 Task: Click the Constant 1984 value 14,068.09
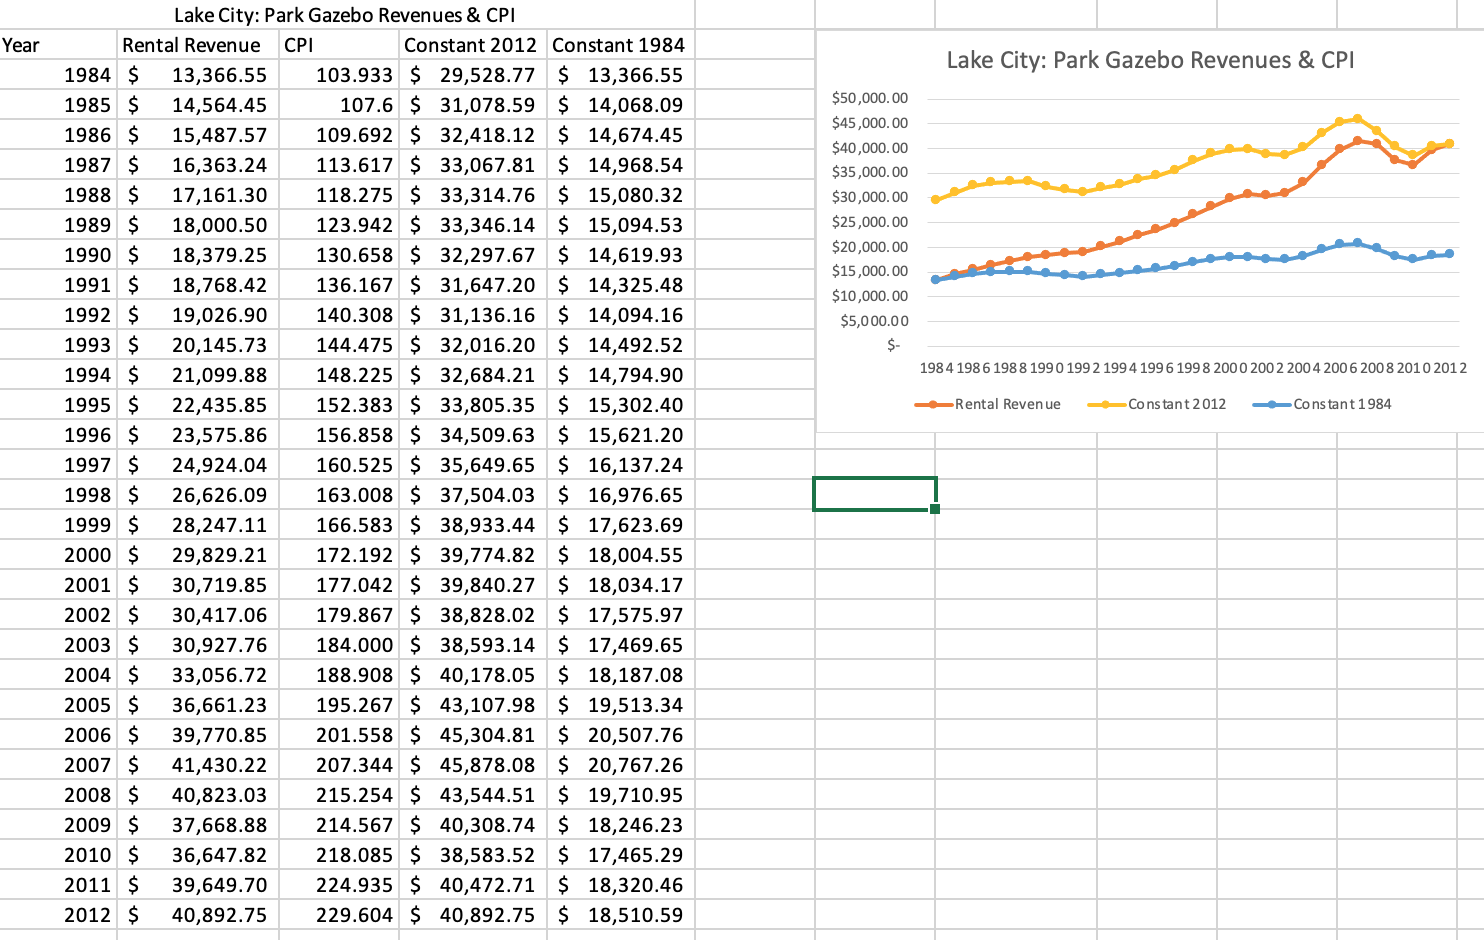tap(621, 105)
